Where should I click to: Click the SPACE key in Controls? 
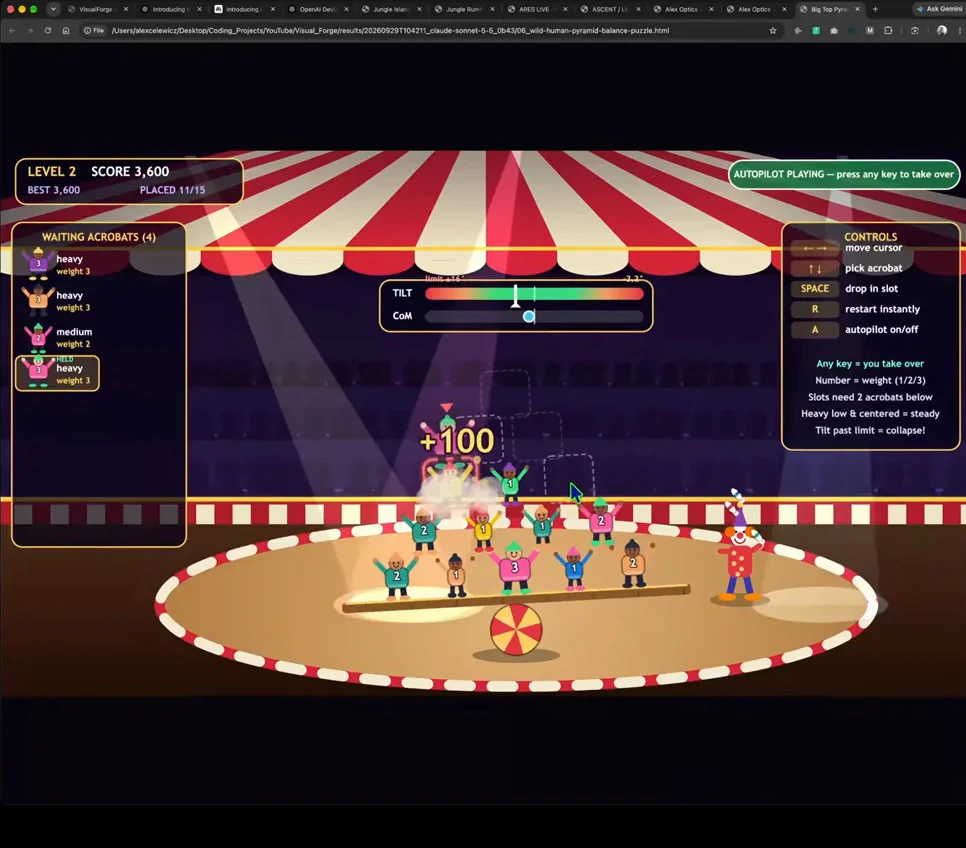(814, 288)
